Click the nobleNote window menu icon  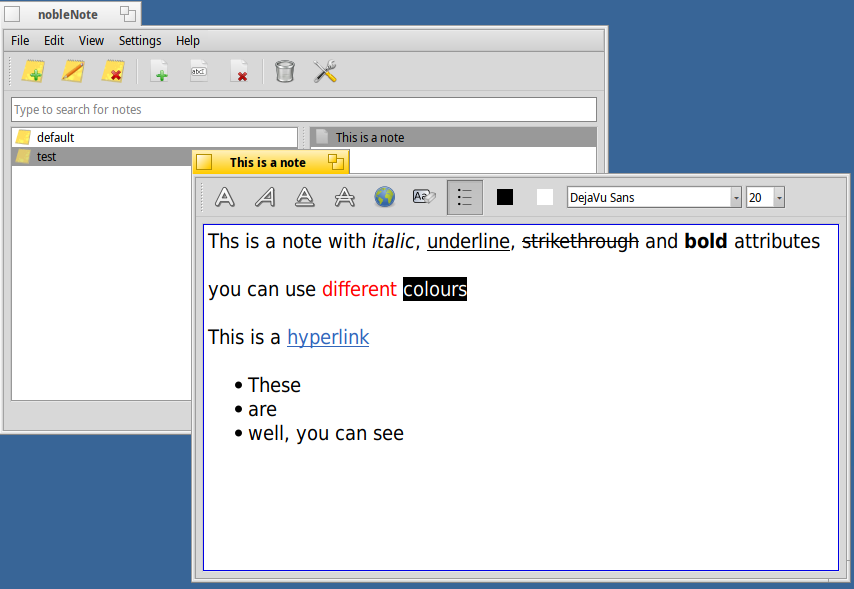coord(12,14)
